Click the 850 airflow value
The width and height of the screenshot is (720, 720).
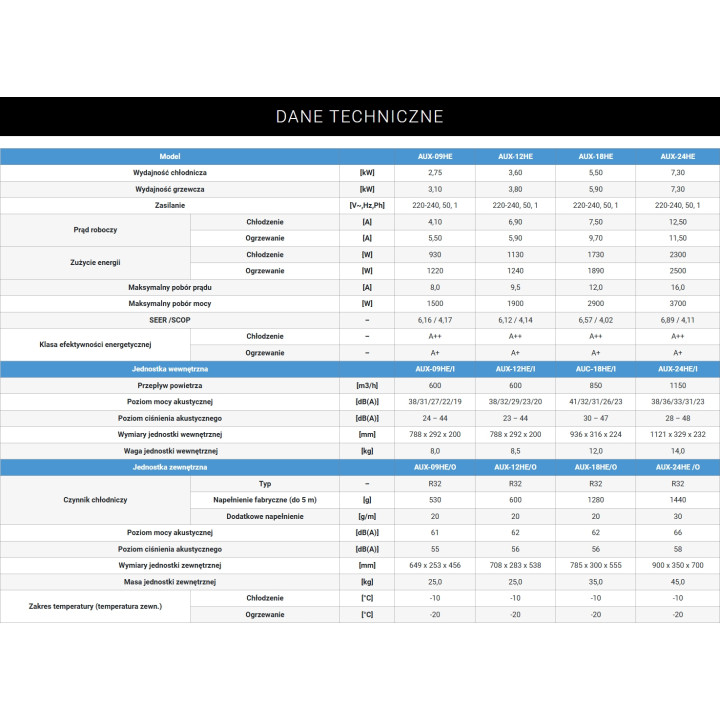point(596,386)
